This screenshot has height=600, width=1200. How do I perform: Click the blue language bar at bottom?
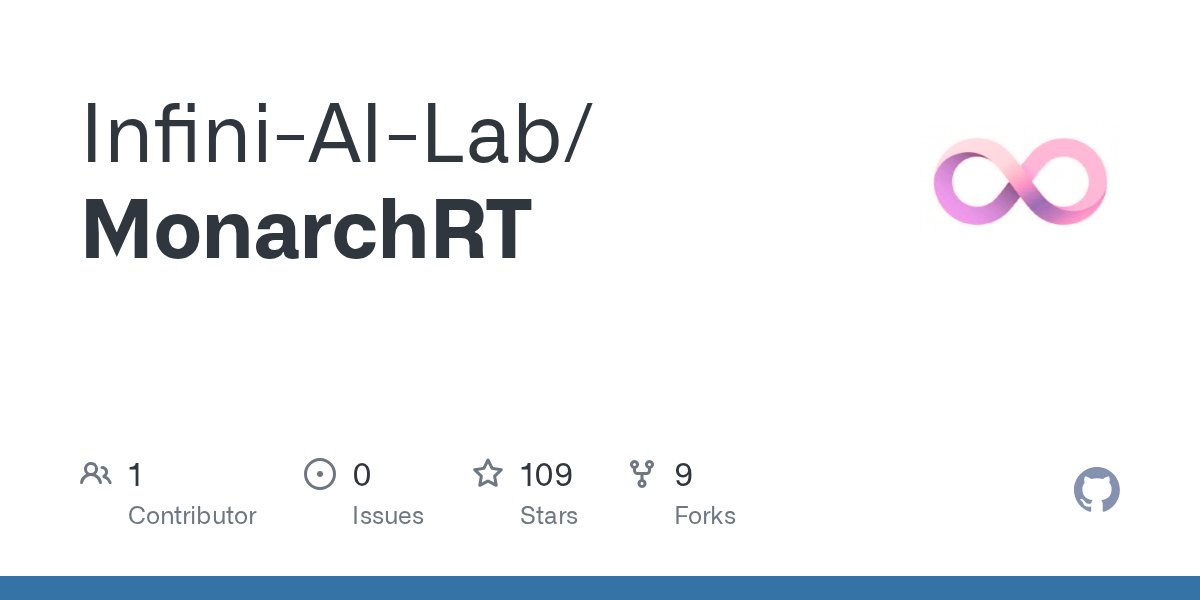pyautogui.click(x=600, y=588)
